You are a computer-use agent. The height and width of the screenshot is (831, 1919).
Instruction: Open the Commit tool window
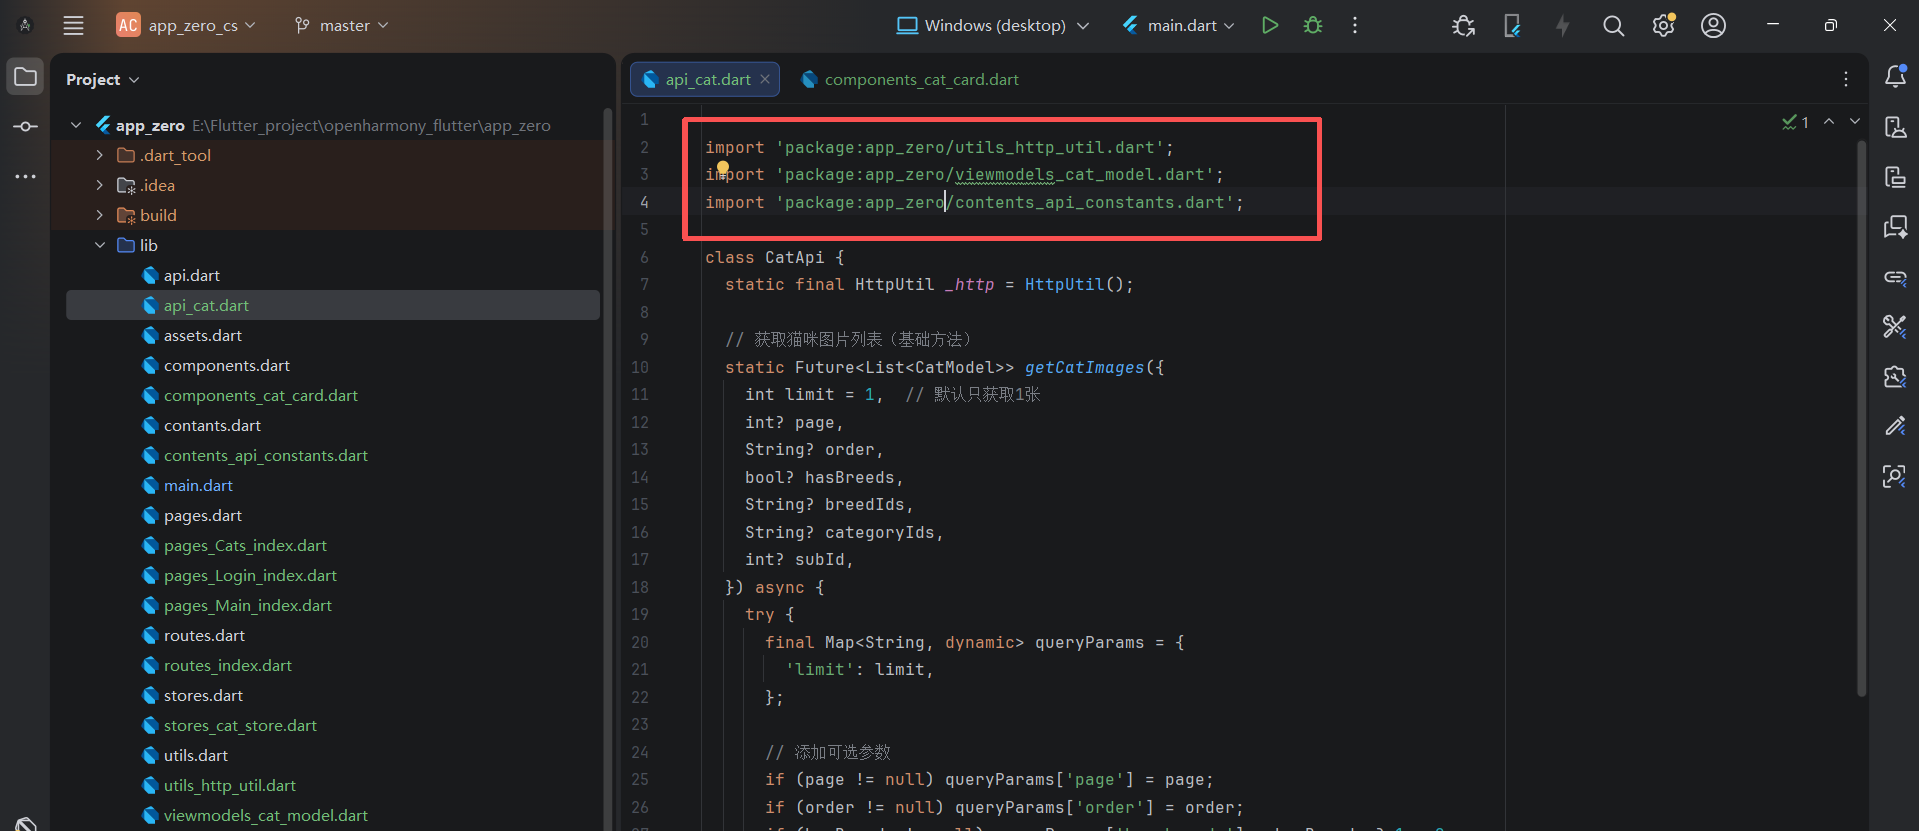click(x=25, y=126)
